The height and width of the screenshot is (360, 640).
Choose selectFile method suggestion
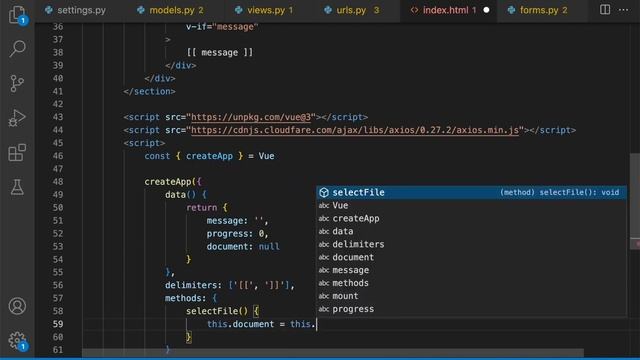pos(471,192)
